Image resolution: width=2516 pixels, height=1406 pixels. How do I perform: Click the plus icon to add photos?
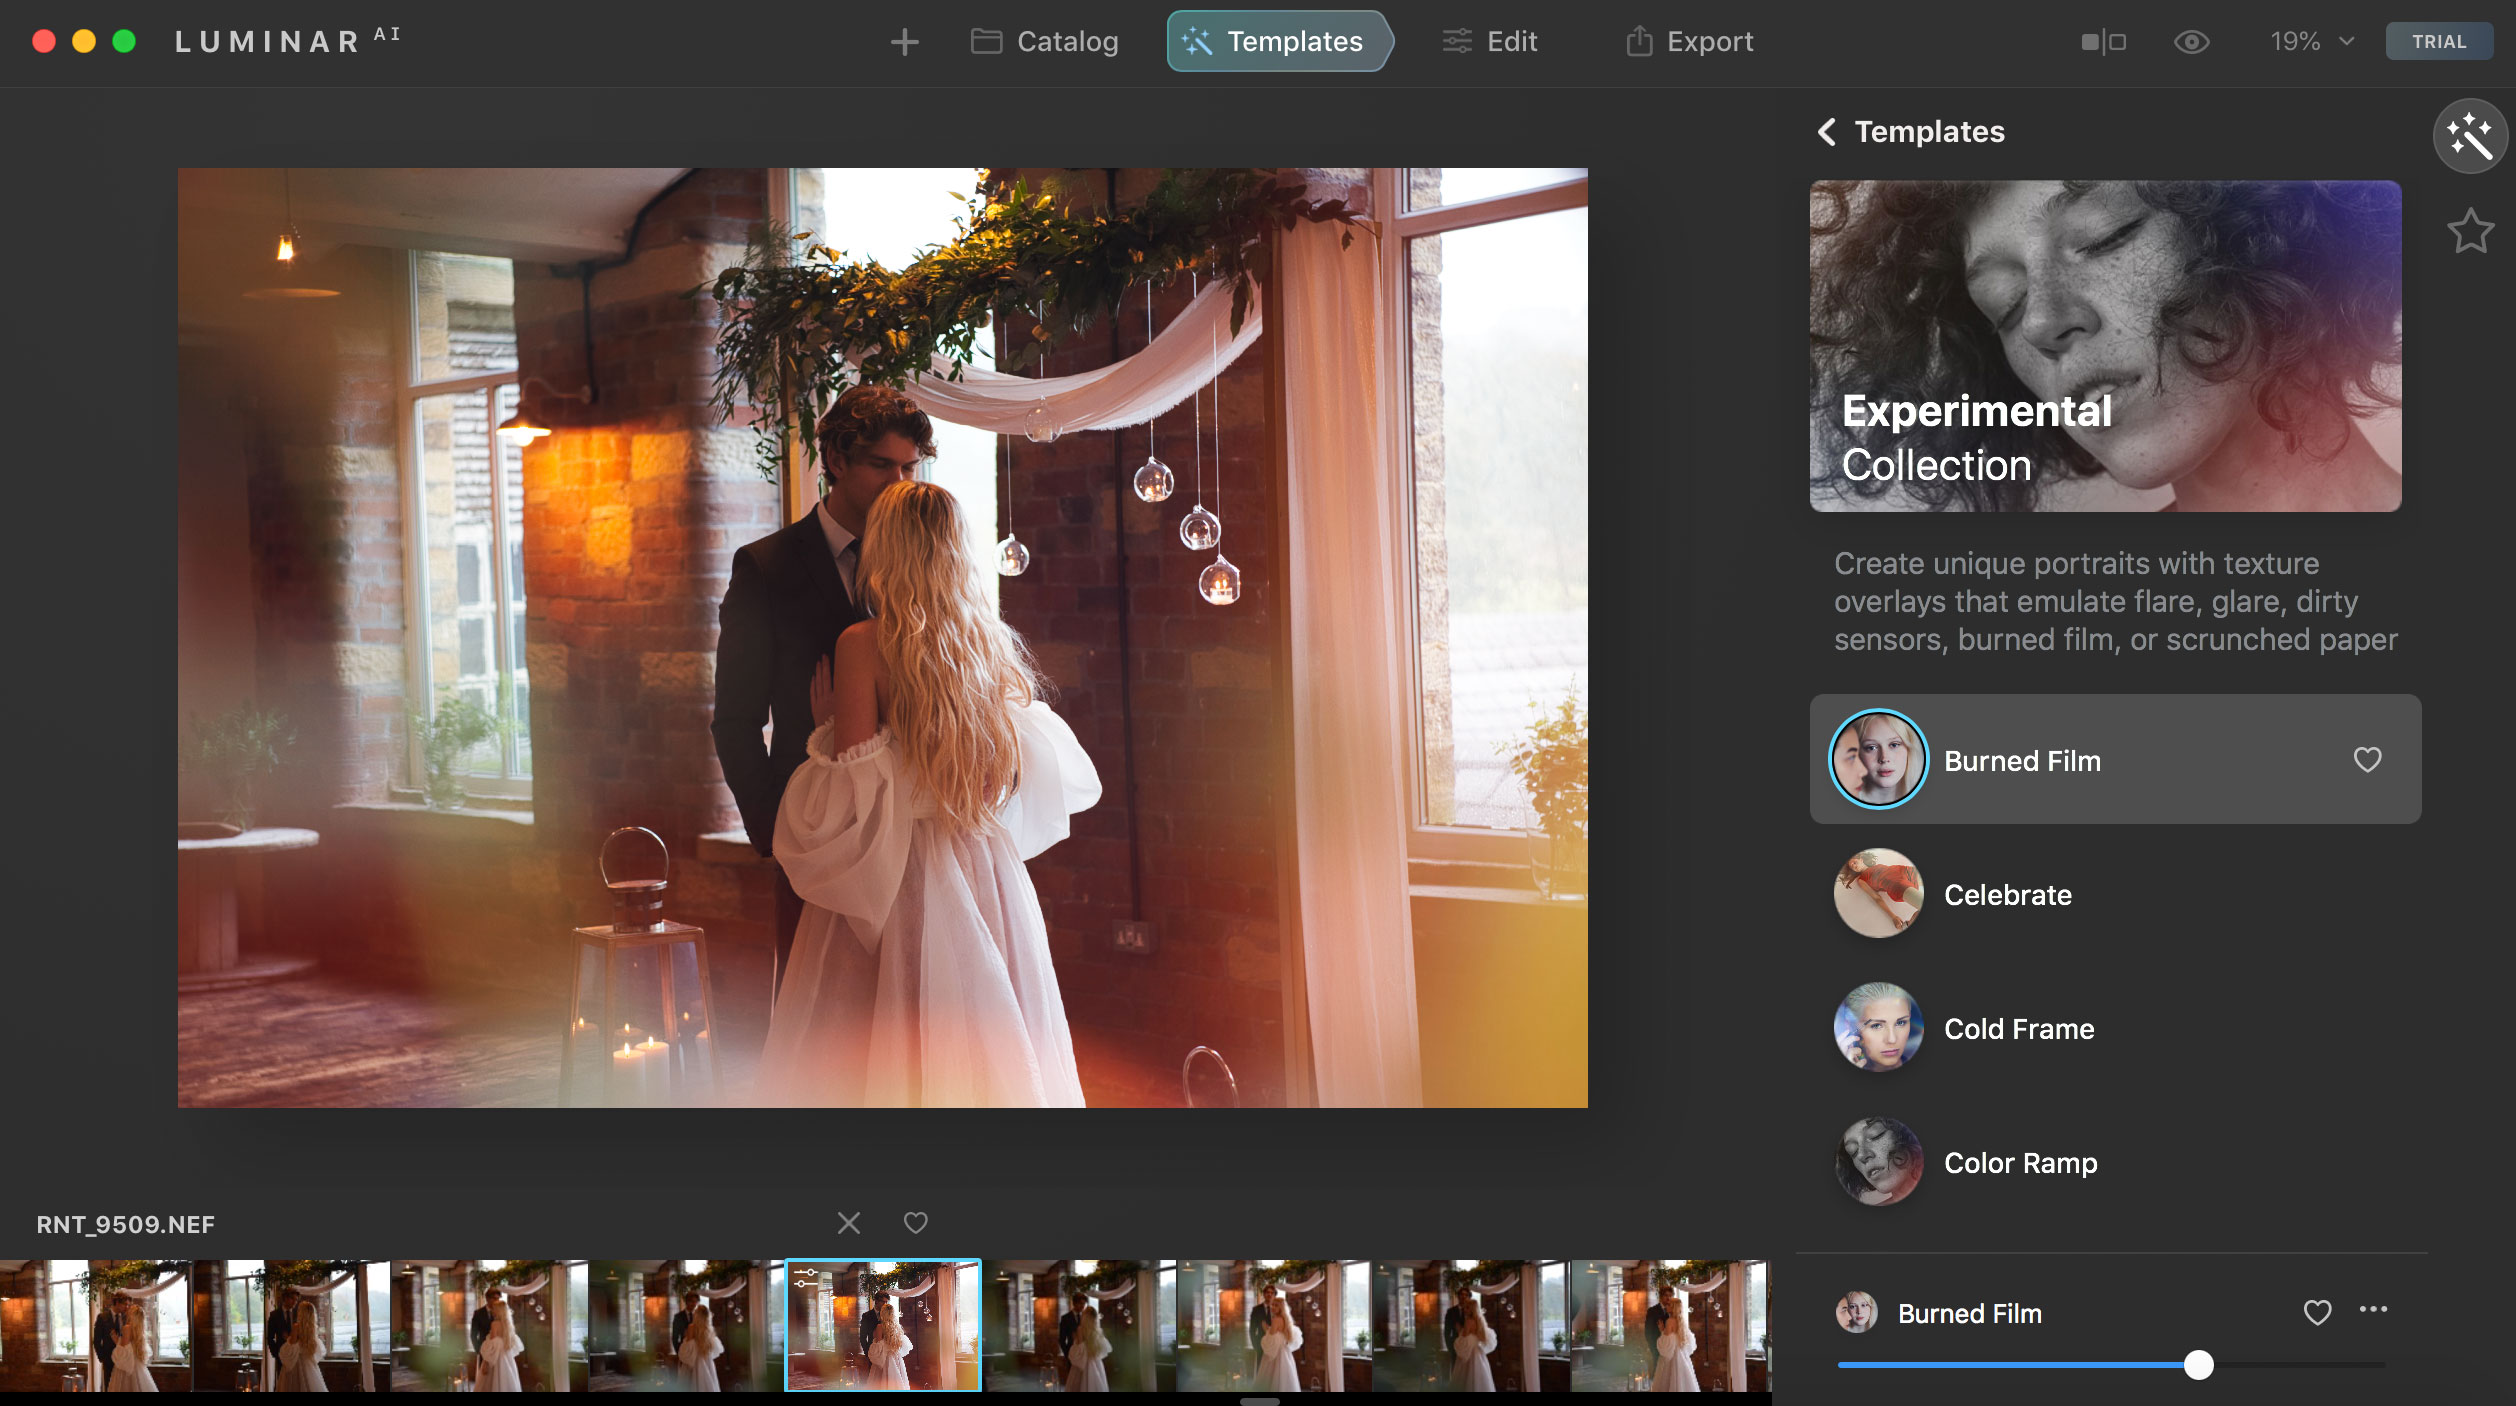pyautogui.click(x=904, y=42)
